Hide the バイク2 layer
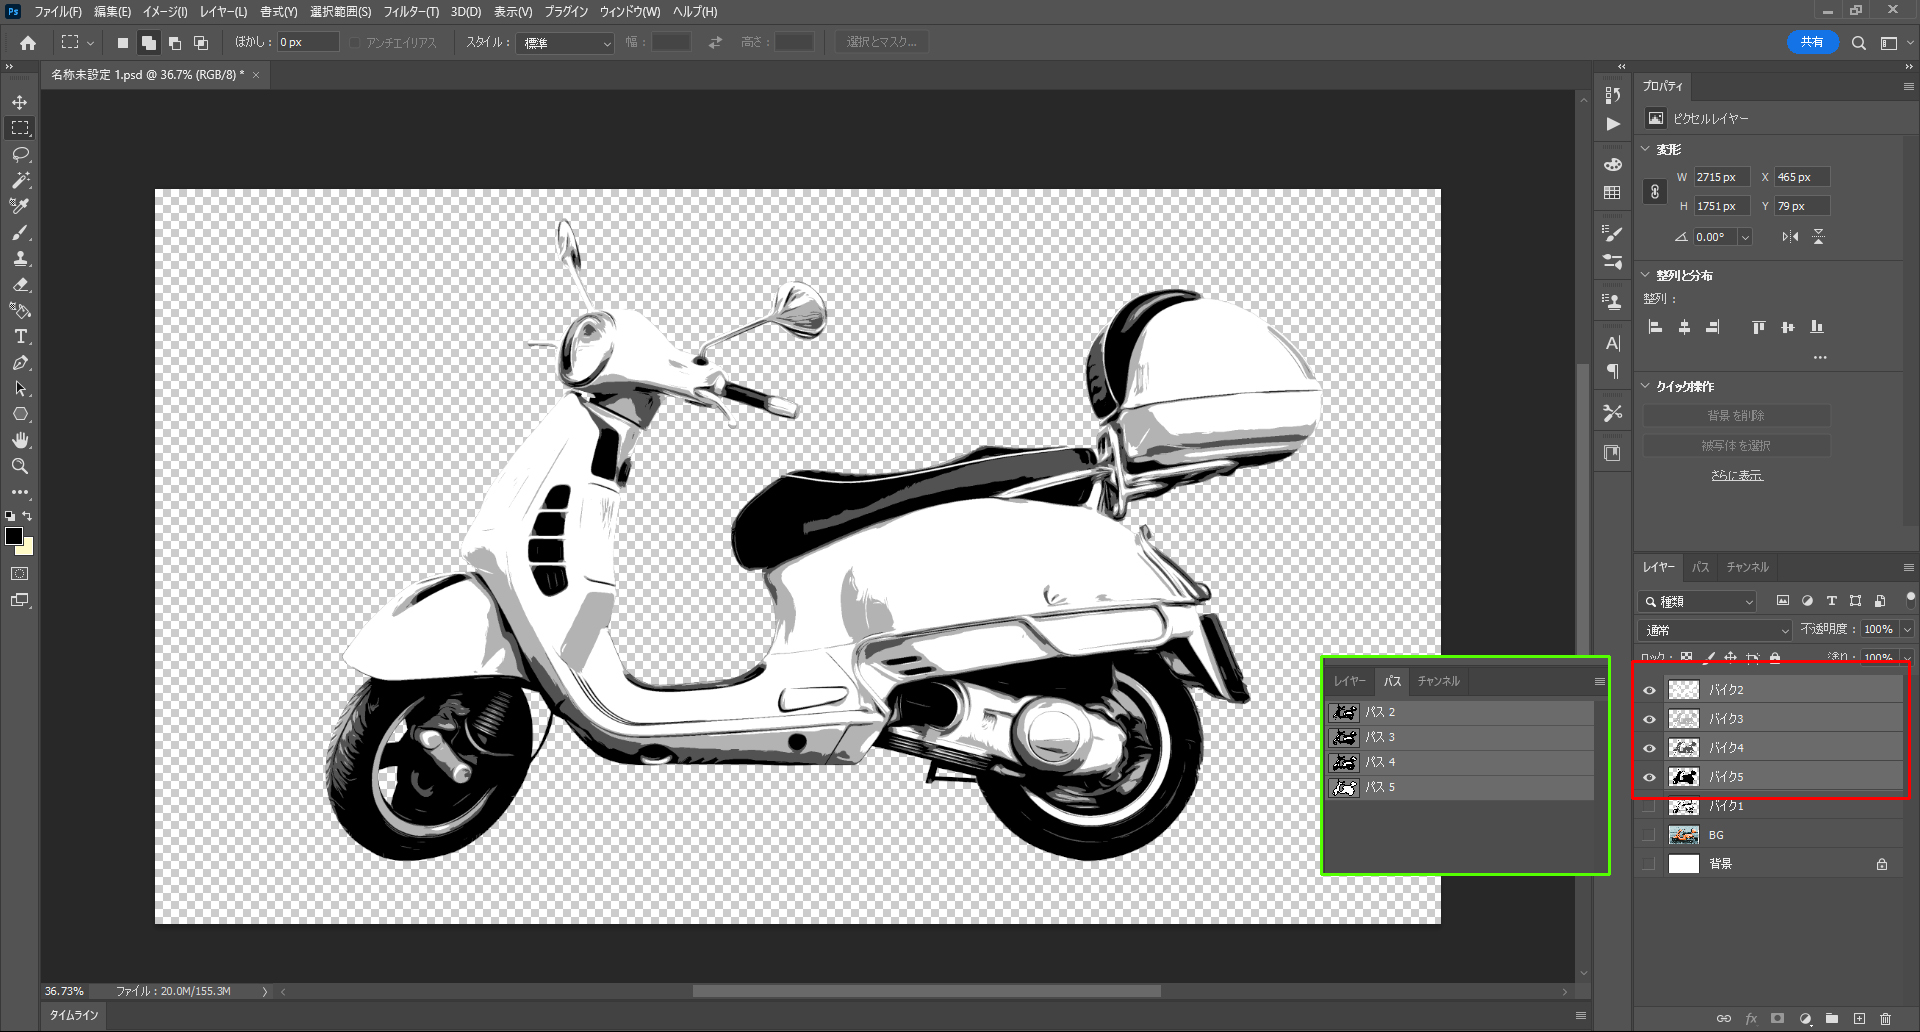 click(x=1649, y=690)
